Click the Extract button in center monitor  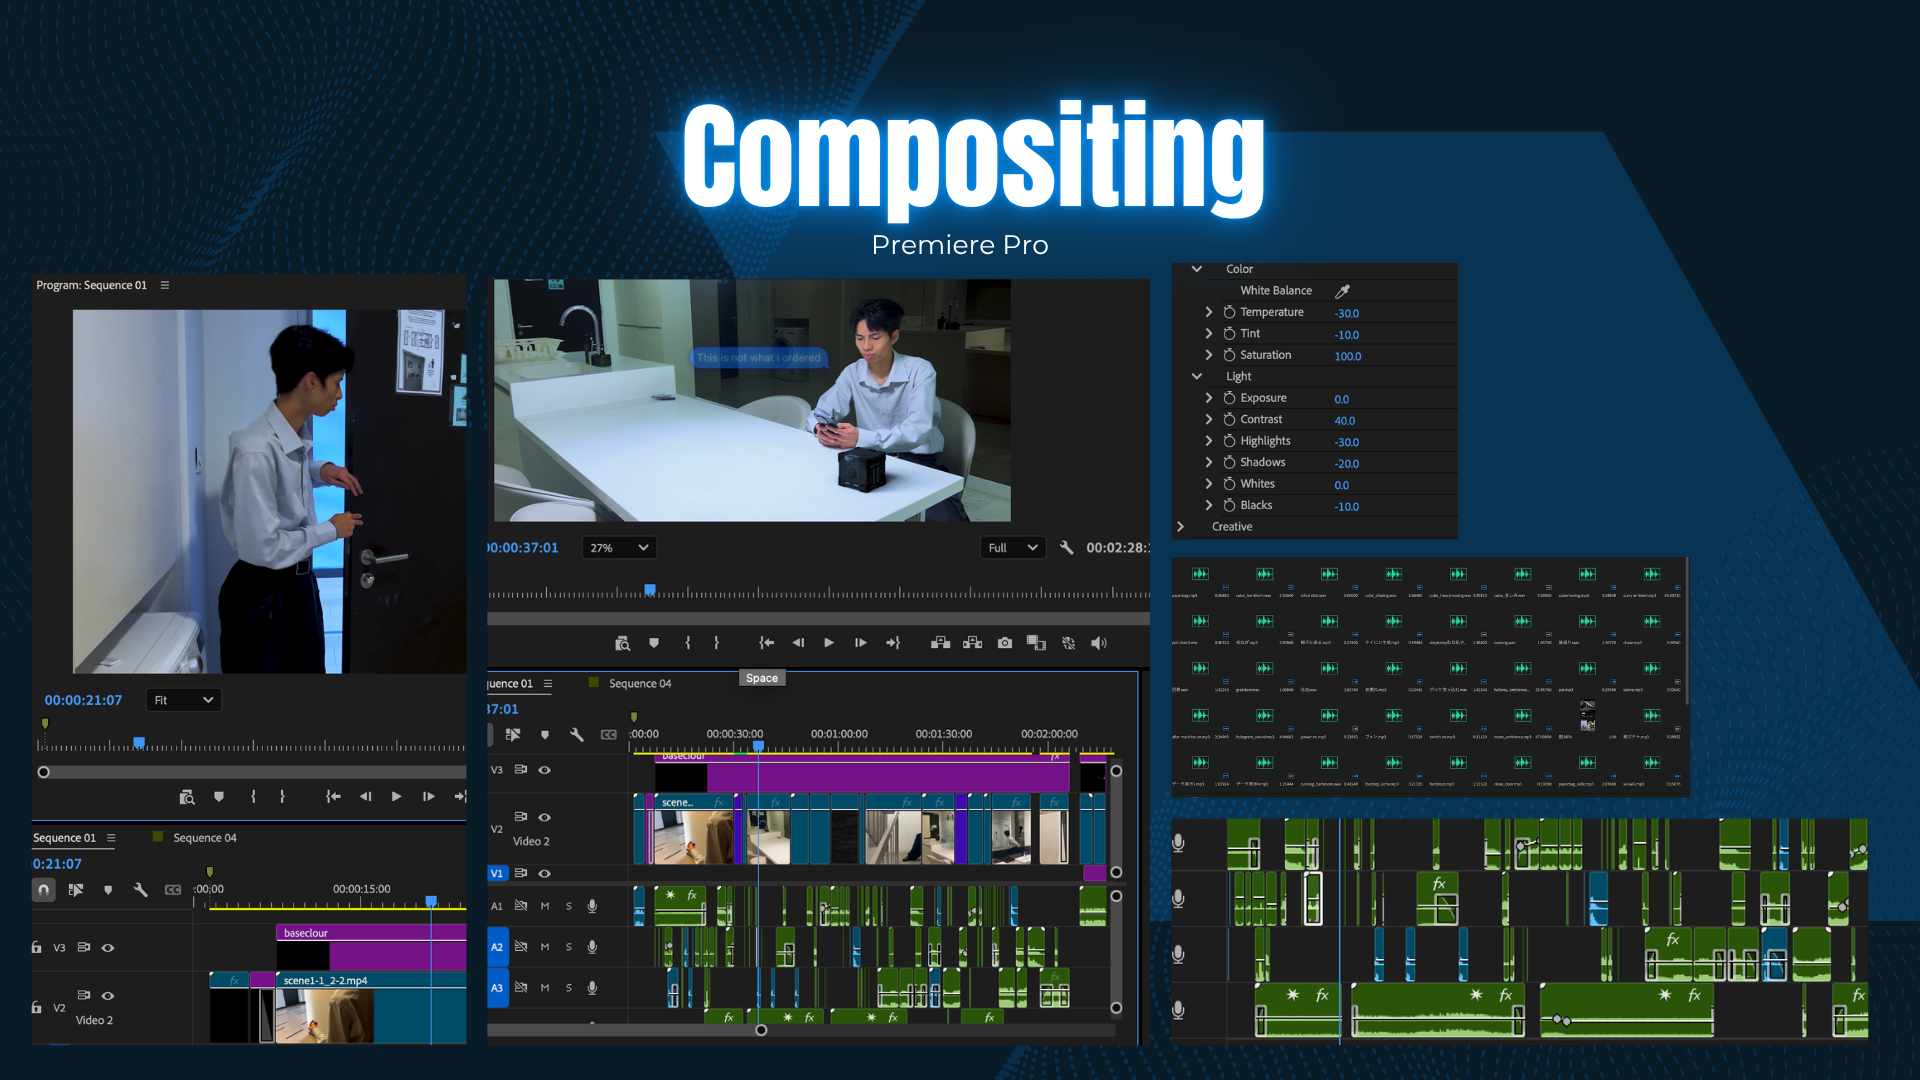[972, 643]
